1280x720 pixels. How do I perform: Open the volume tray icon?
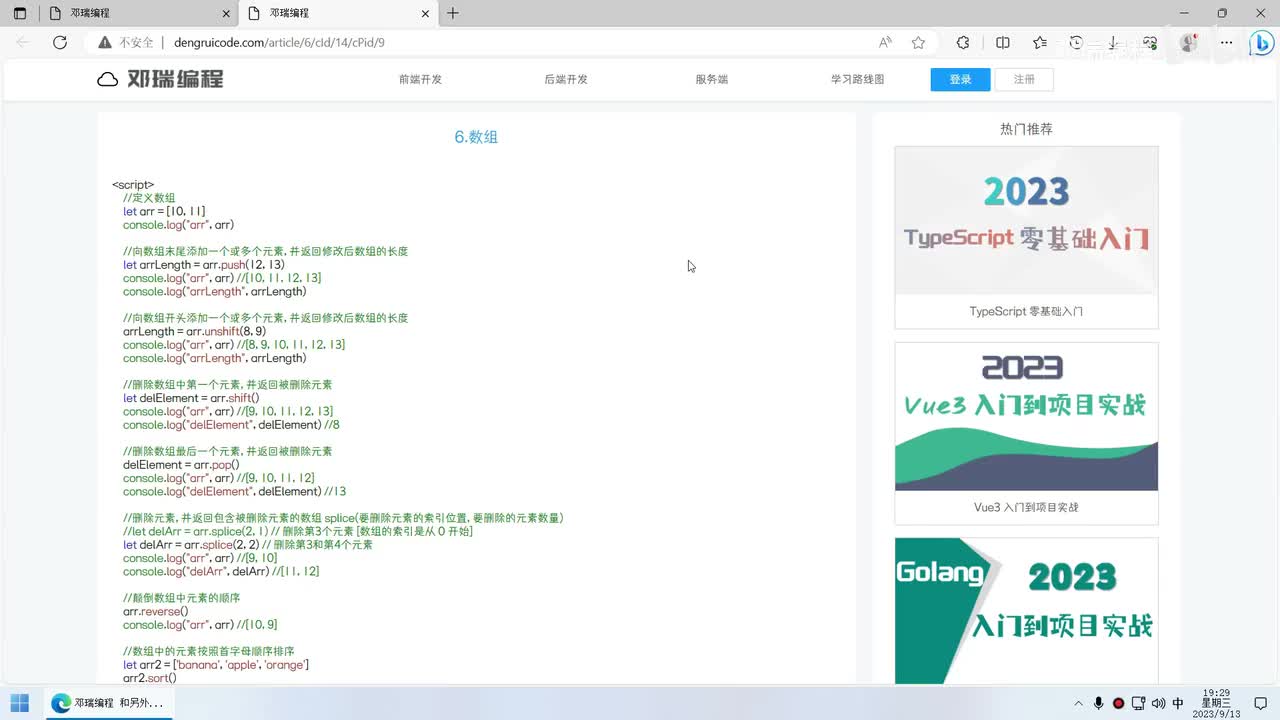pyautogui.click(x=1158, y=703)
